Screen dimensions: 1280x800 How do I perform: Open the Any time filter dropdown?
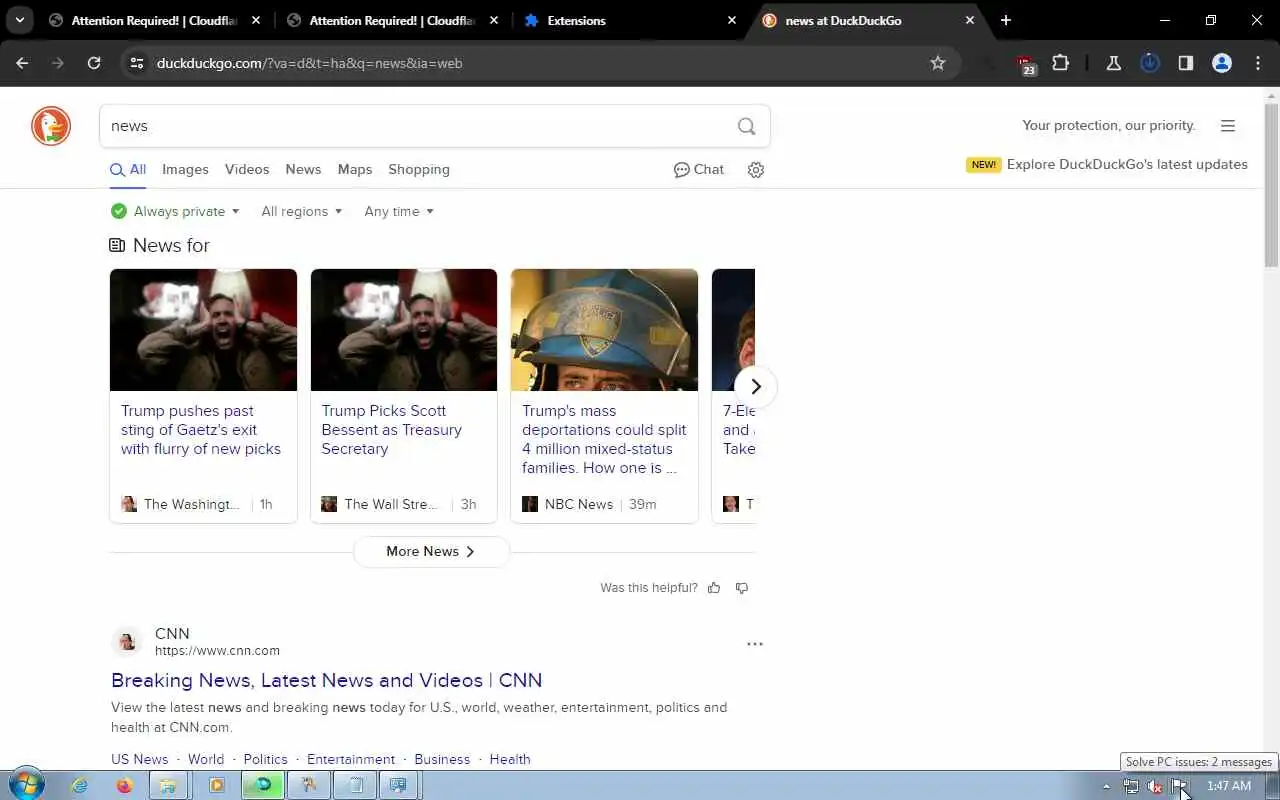[399, 211]
